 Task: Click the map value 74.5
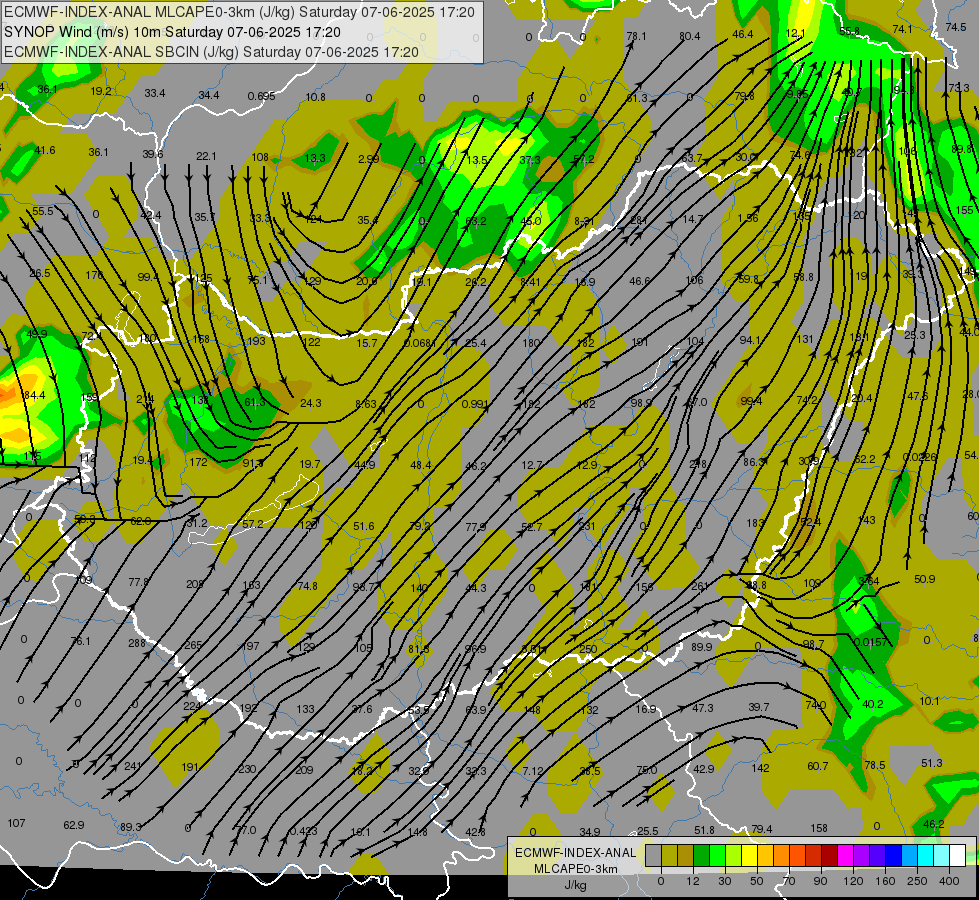[x=955, y=27]
